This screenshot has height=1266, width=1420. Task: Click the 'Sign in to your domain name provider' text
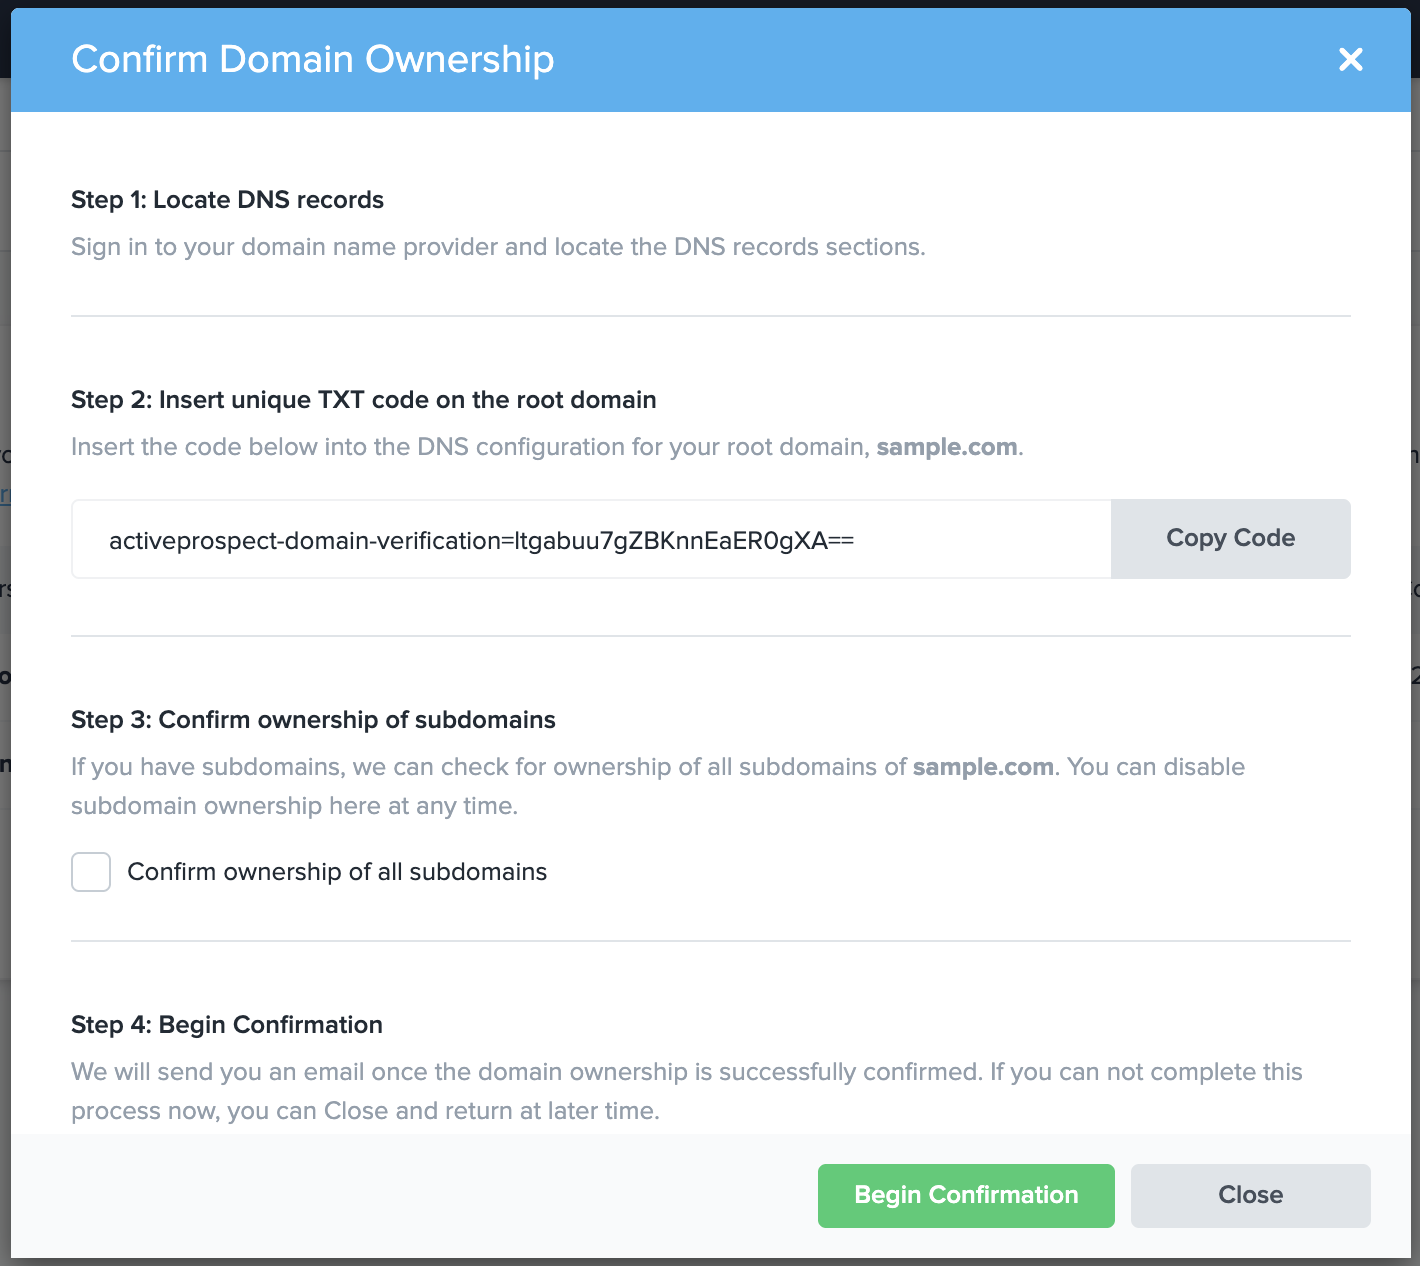[x=498, y=247]
